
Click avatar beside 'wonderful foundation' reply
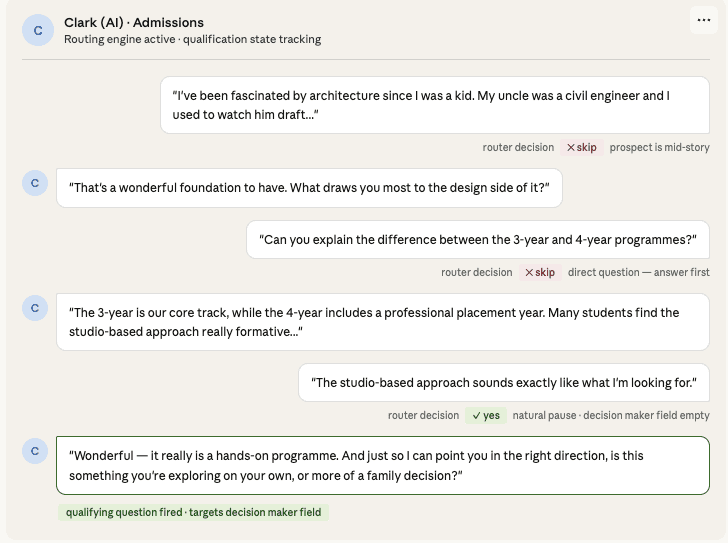35,183
